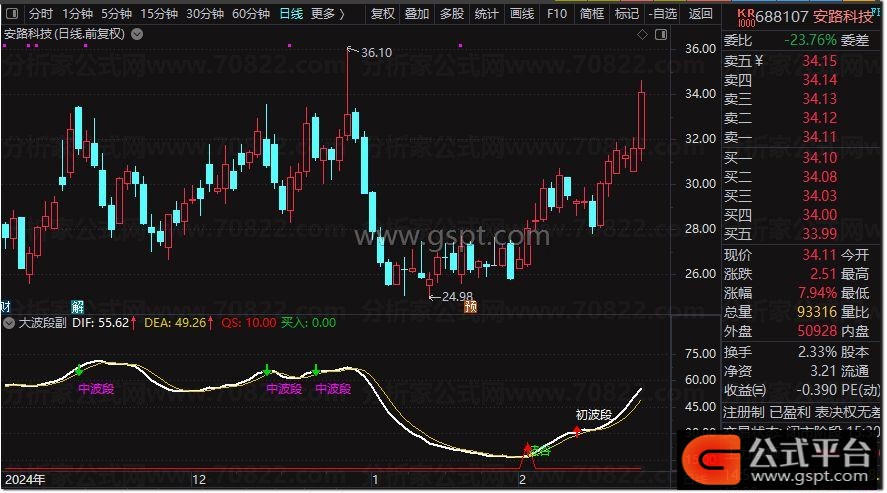Click the 买一 price 34.10
The width and height of the screenshot is (887, 493).
pos(820,158)
